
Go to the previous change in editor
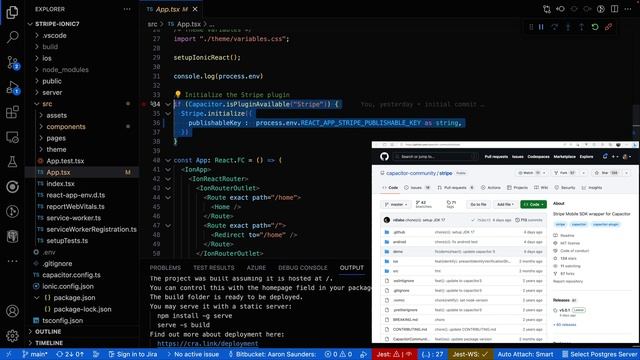click(x=560, y=9)
